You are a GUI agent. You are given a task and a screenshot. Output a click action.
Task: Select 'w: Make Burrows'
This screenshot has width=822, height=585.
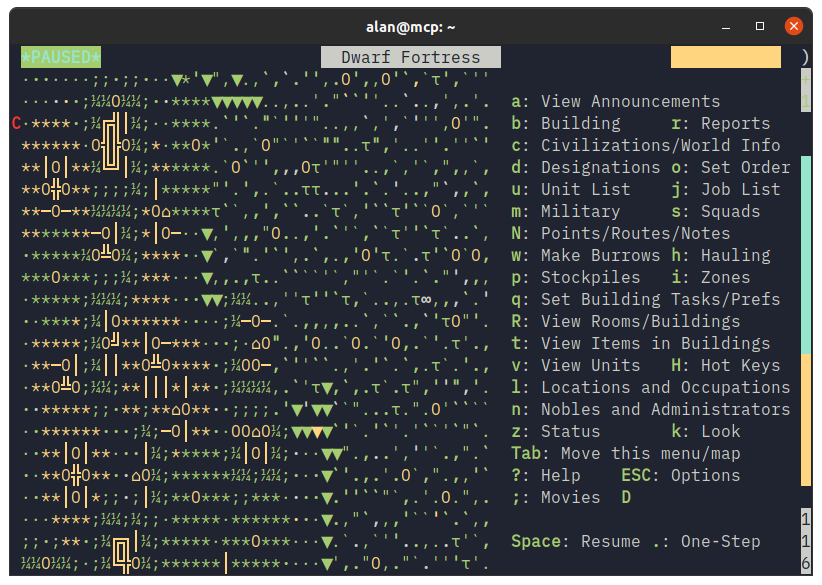tap(586, 255)
